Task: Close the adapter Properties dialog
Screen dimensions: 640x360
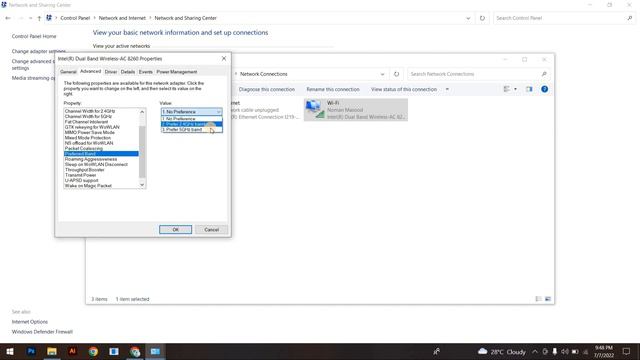Action: [224, 58]
